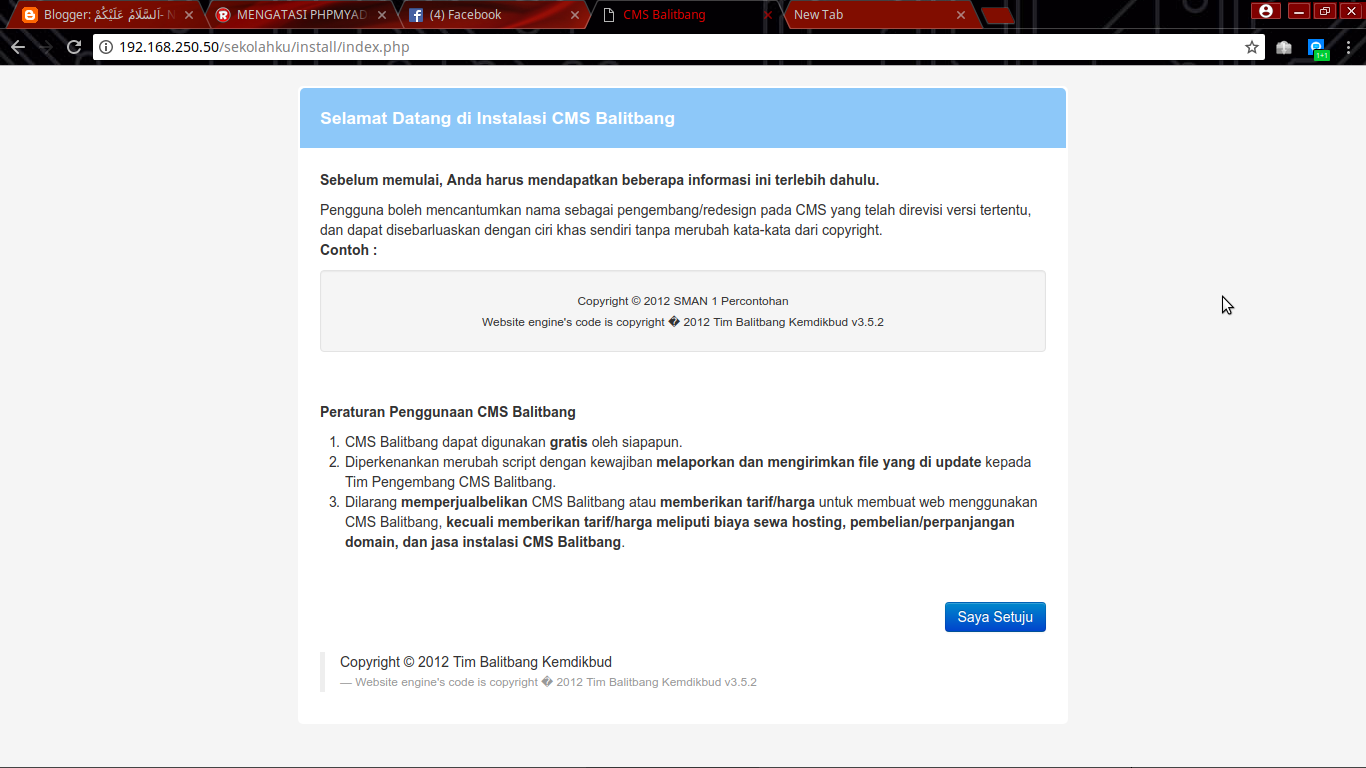1366x768 pixels.
Task: Click the browser forward arrow
Action: pyautogui.click(x=46, y=47)
